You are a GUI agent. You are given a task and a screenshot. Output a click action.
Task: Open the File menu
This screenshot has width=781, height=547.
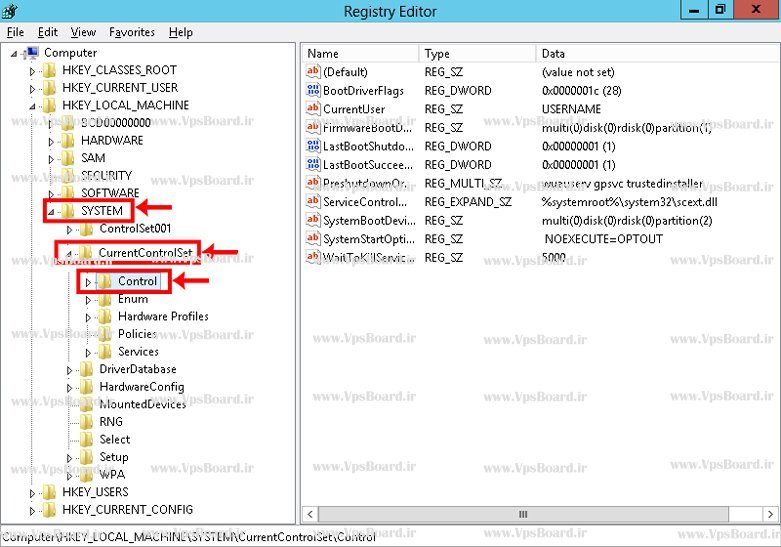point(15,32)
